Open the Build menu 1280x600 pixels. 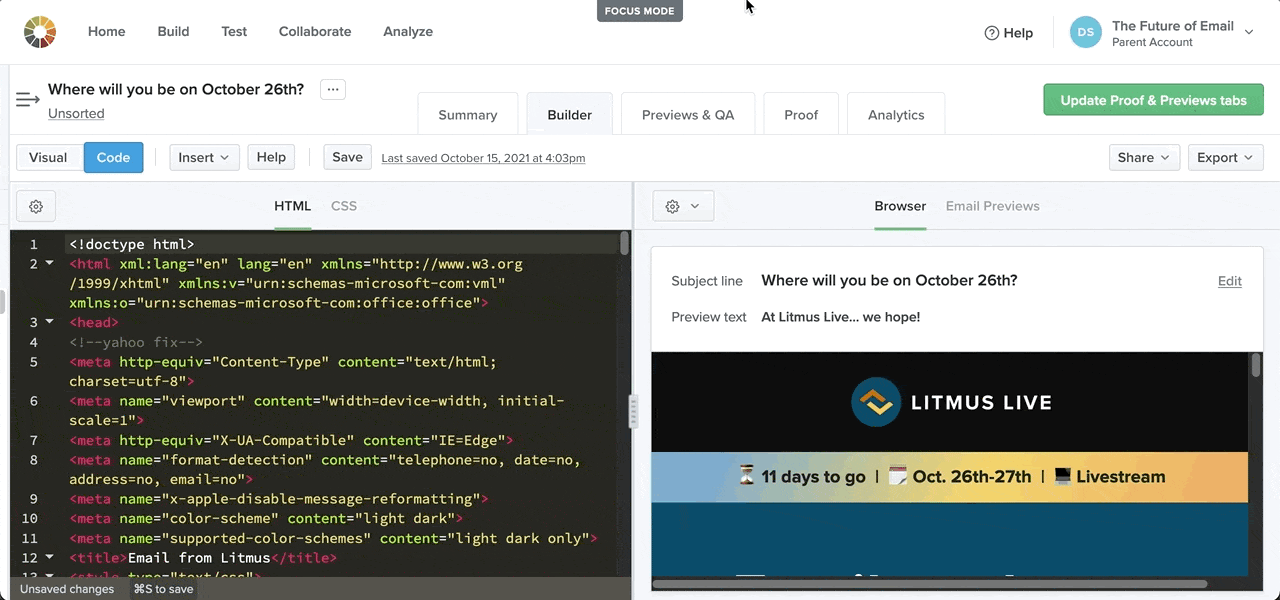pyautogui.click(x=173, y=32)
